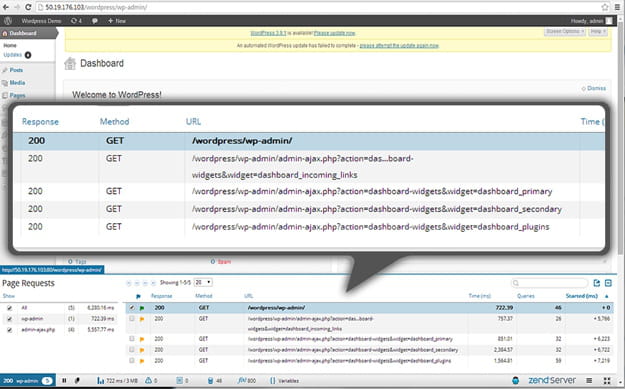Open the Pages sidebar menu

click(18, 95)
